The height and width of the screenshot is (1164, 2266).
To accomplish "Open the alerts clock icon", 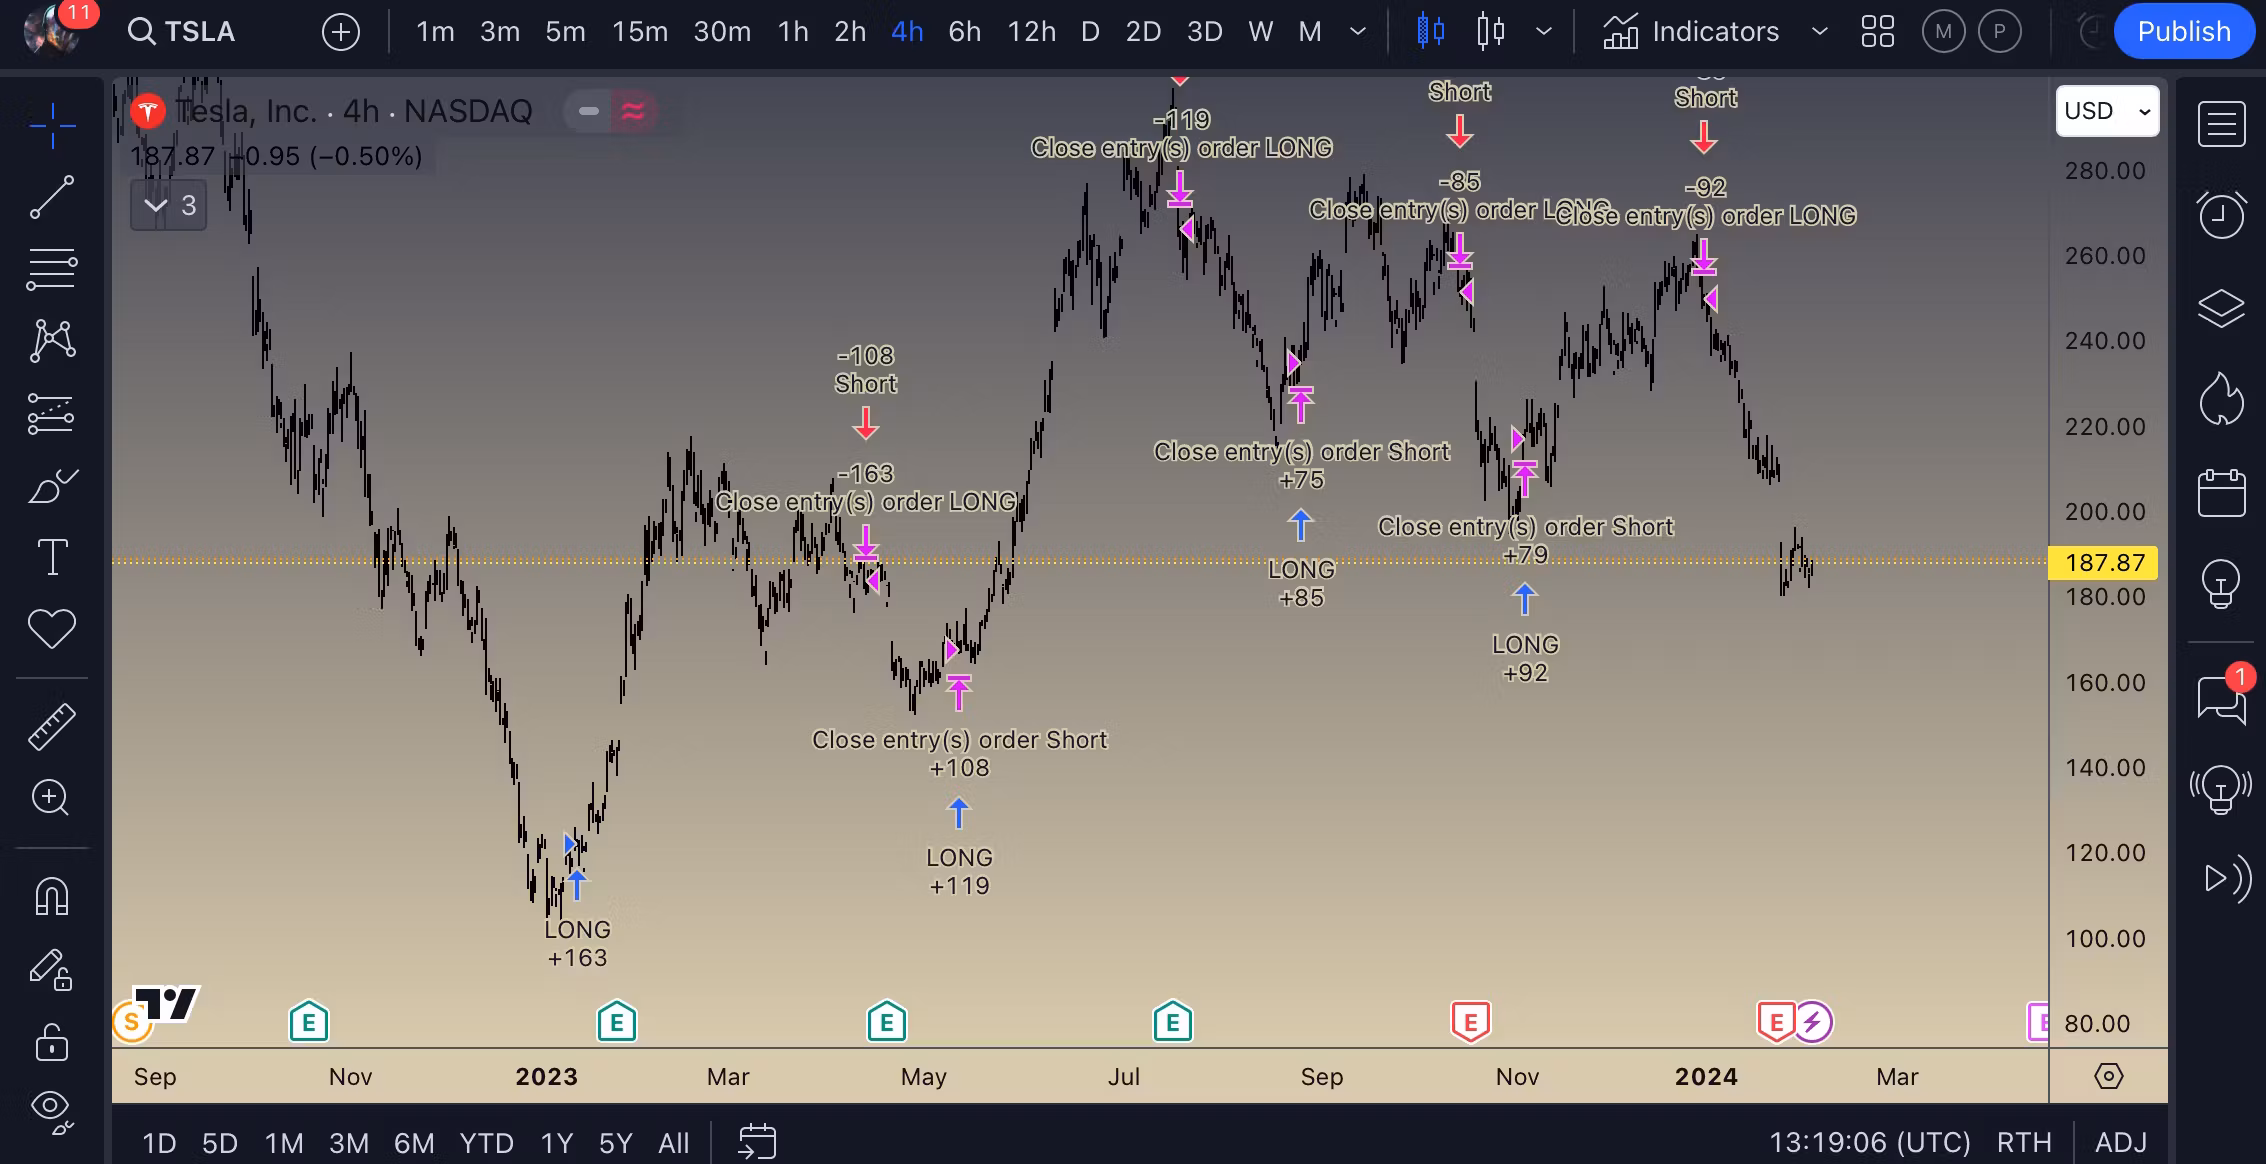I will (x=2221, y=215).
